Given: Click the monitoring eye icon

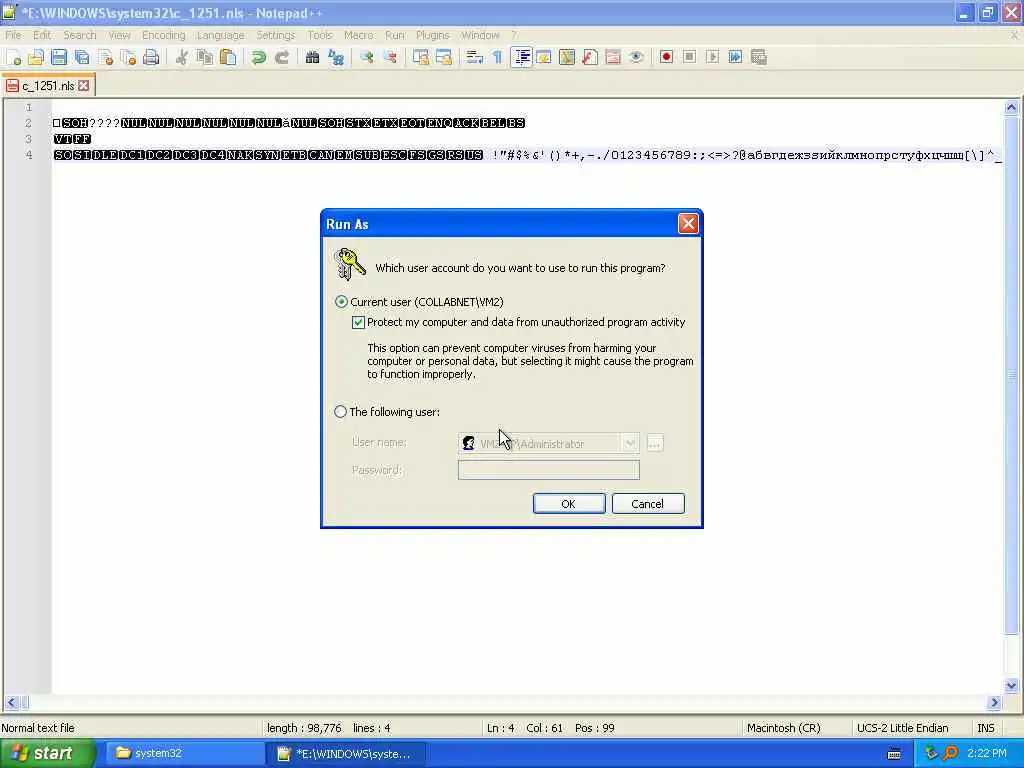Looking at the screenshot, I should pyautogui.click(x=636, y=57).
